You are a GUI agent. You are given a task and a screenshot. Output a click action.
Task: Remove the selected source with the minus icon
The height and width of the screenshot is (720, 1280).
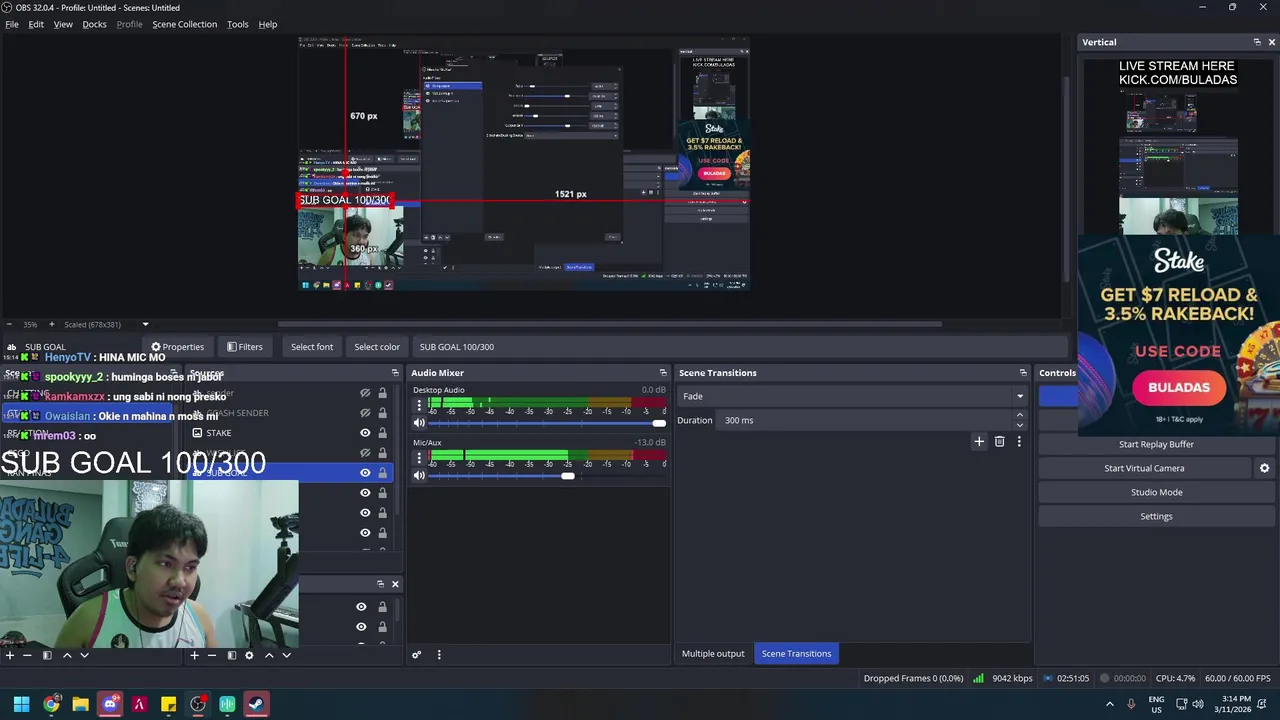pos(212,655)
